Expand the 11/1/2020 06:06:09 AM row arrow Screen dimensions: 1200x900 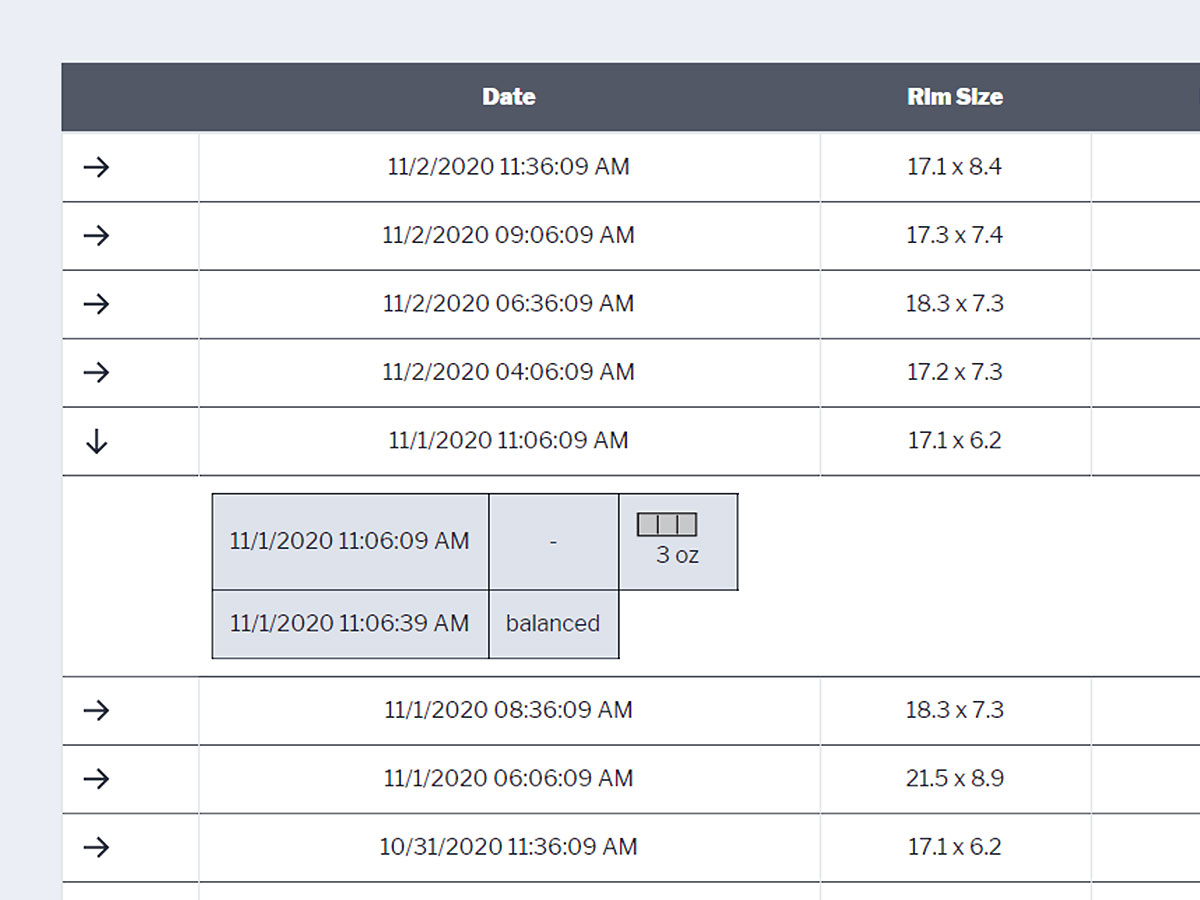[96, 779]
